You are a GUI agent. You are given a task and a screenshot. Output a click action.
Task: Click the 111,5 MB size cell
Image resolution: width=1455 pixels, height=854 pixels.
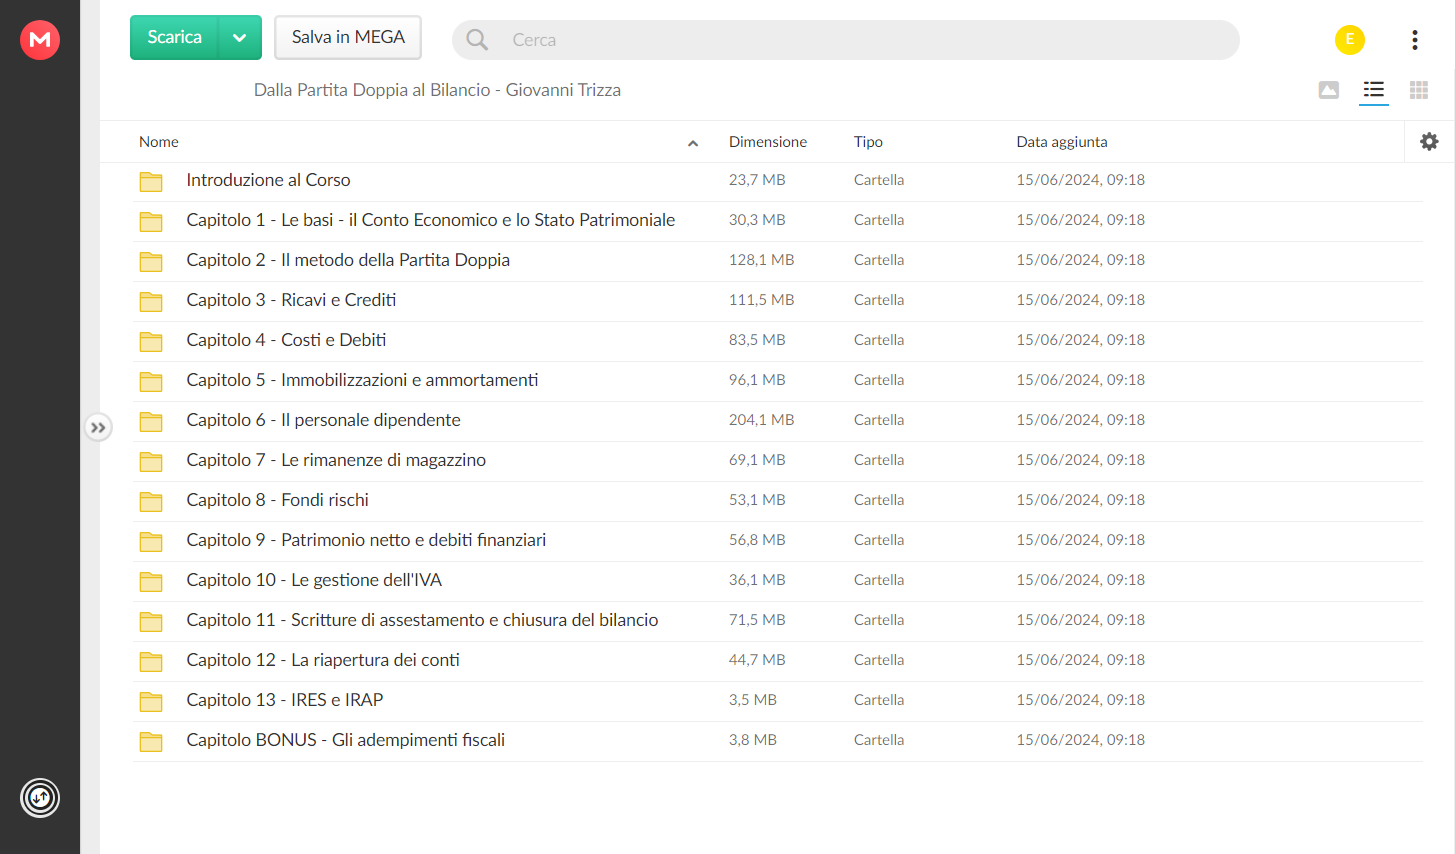coord(761,300)
